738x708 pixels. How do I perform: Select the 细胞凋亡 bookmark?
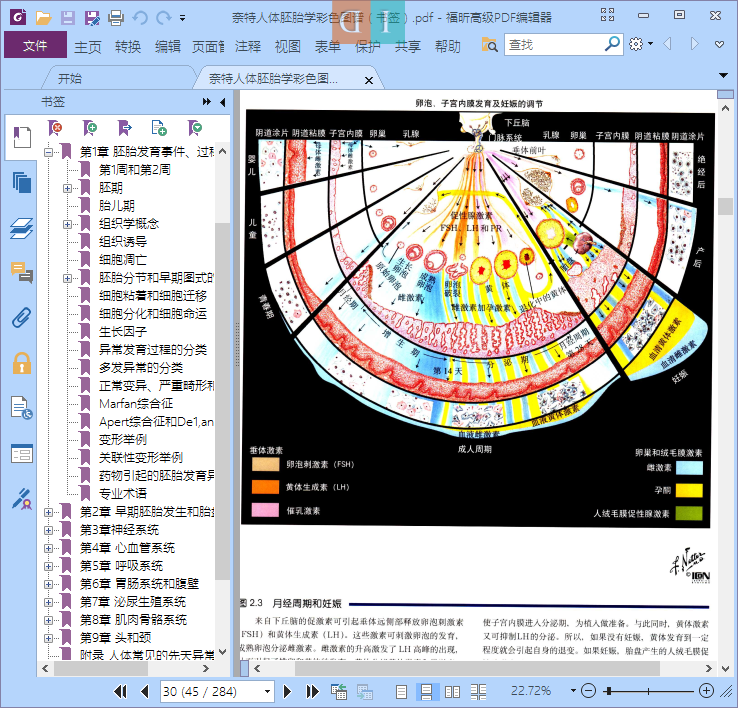(123, 259)
